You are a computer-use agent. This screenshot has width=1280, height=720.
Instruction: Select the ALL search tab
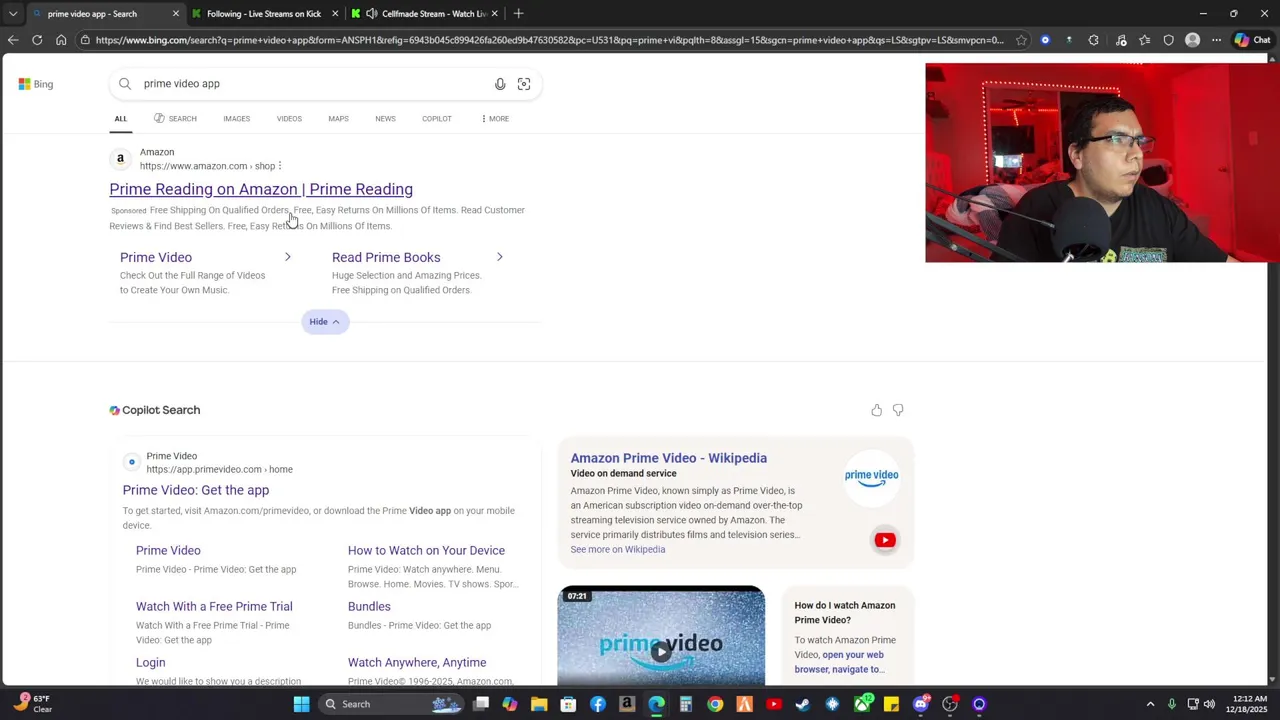coord(120,118)
